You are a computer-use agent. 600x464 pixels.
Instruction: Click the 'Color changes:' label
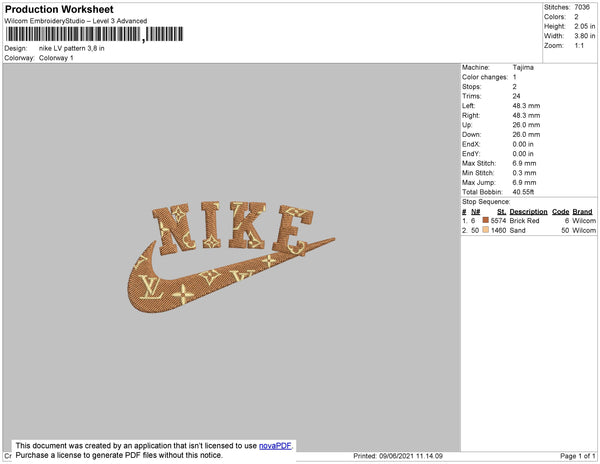tap(485, 77)
